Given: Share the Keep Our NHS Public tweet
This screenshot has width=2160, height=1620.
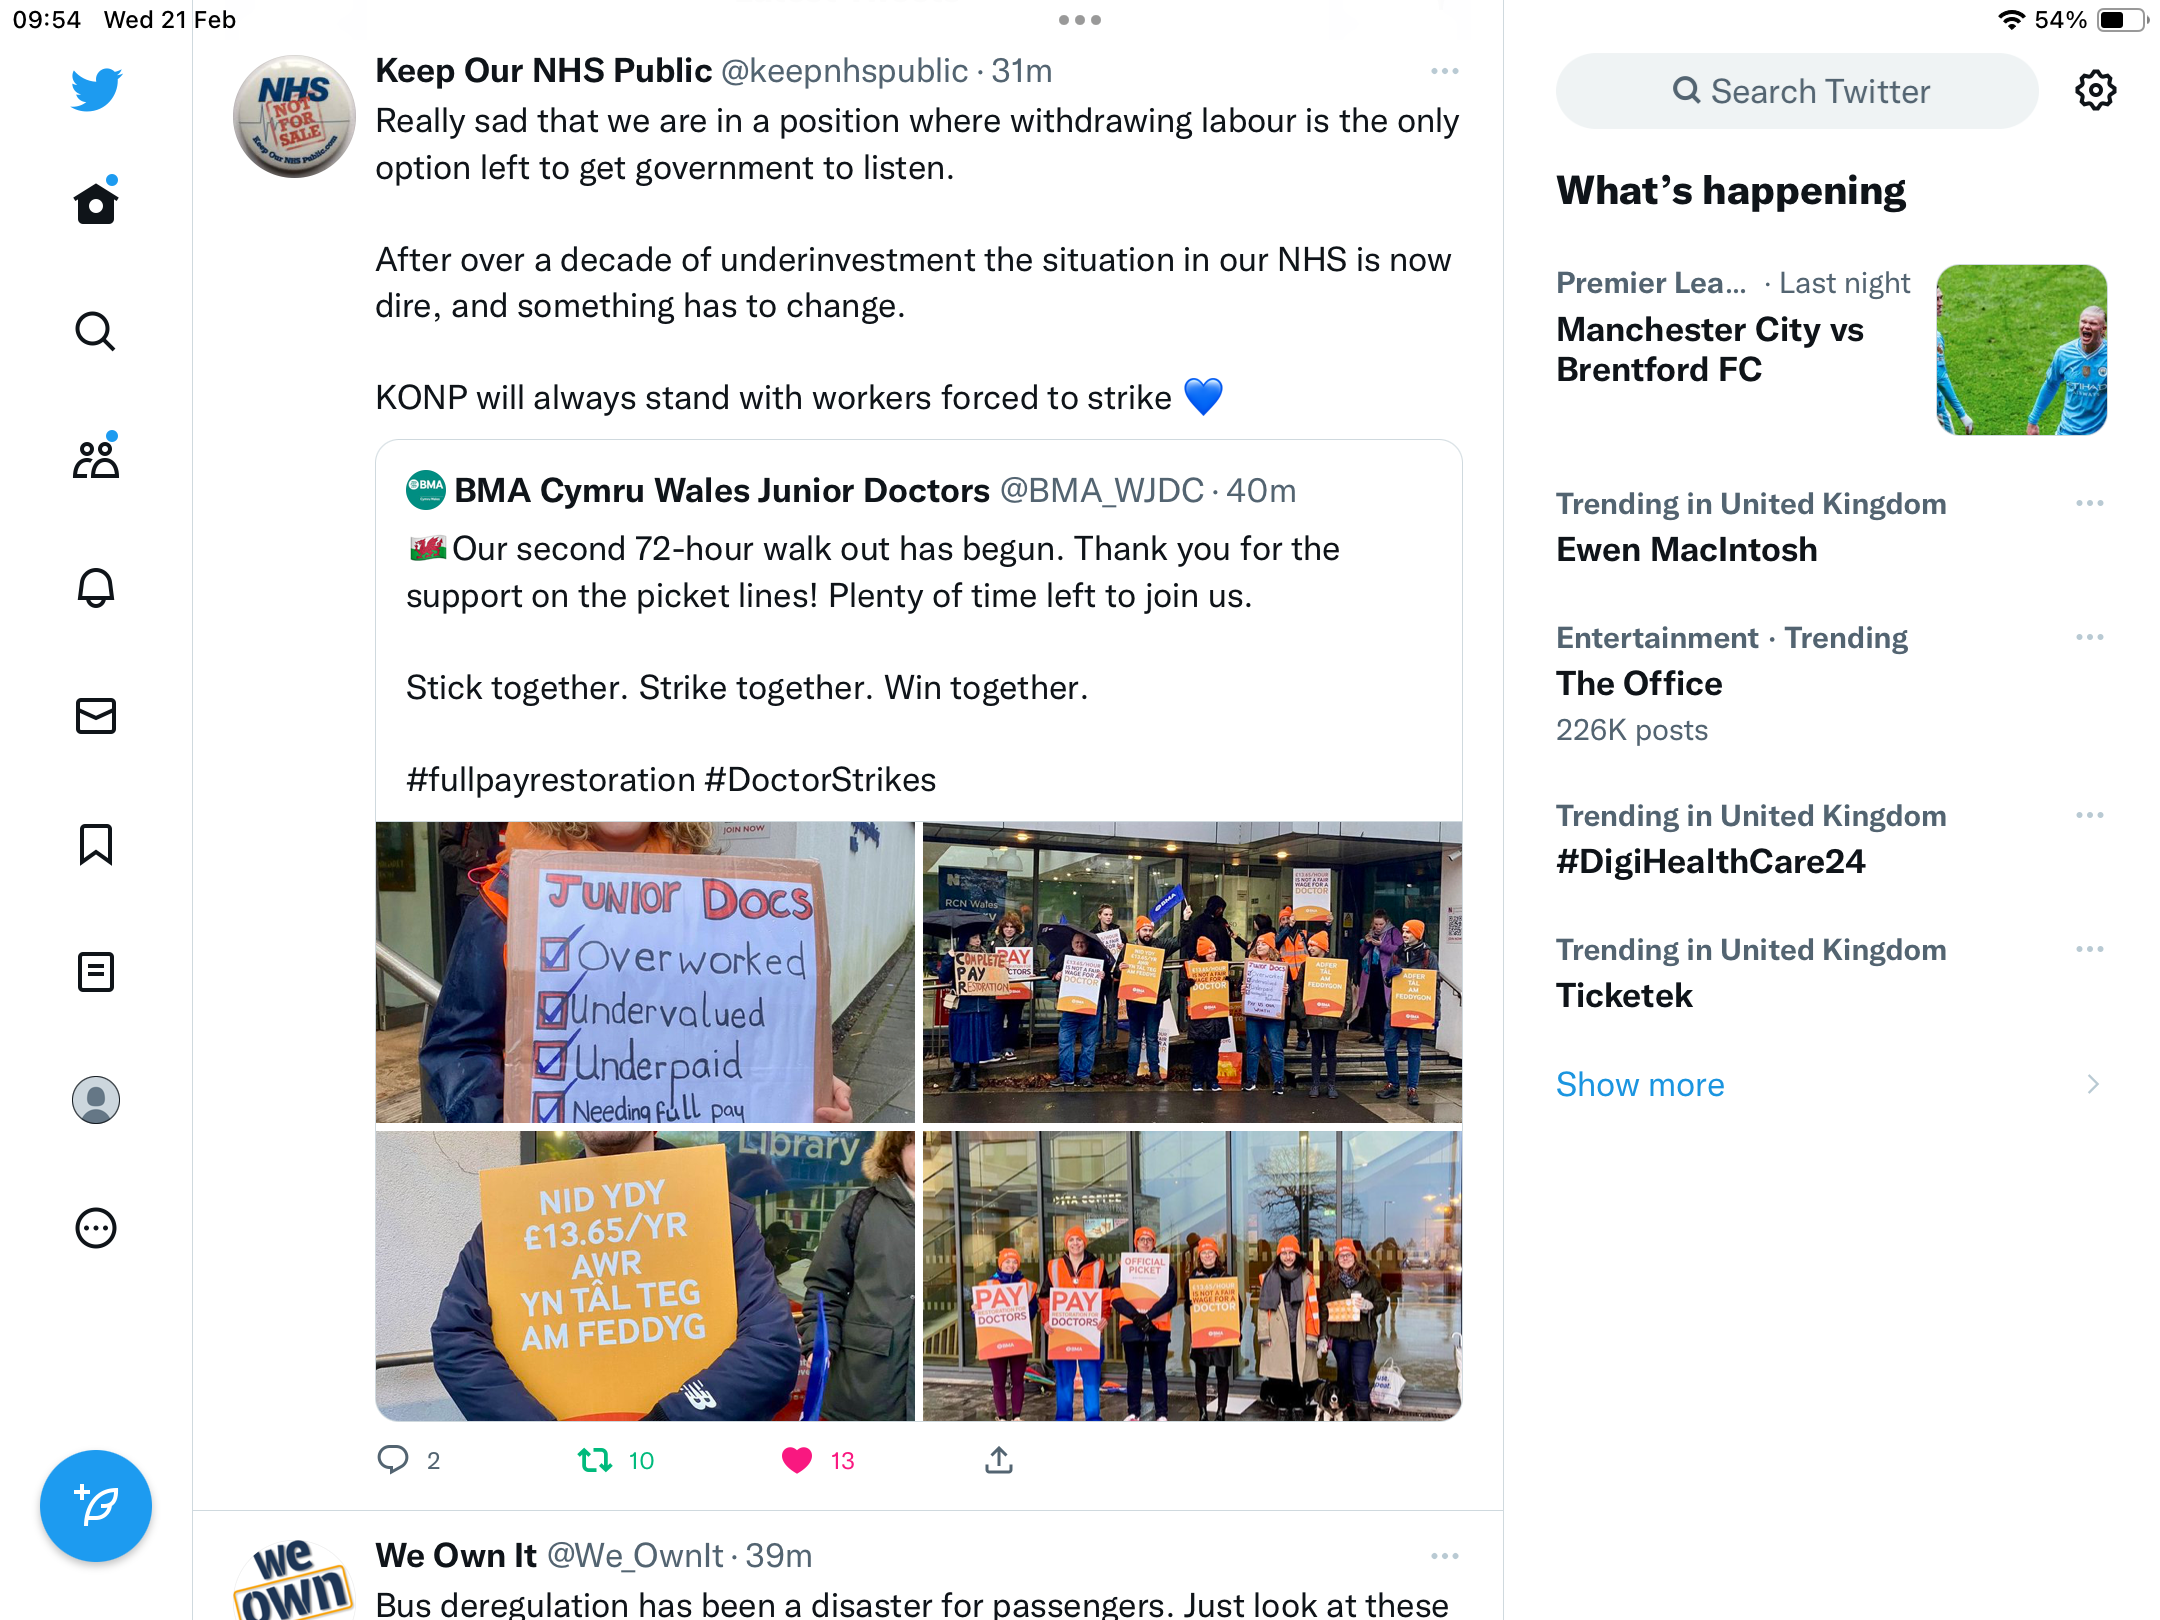Looking at the screenshot, I should [x=999, y=1460].
